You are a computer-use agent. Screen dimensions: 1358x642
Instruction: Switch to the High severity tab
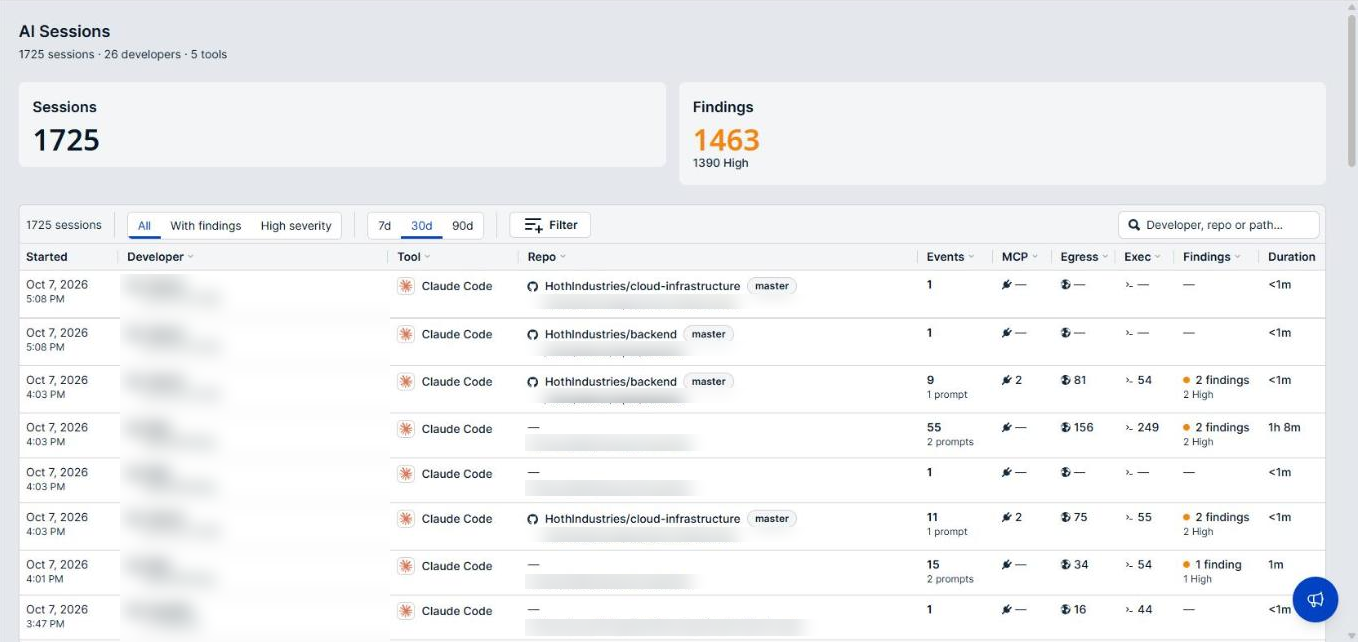tap(296, 226)
